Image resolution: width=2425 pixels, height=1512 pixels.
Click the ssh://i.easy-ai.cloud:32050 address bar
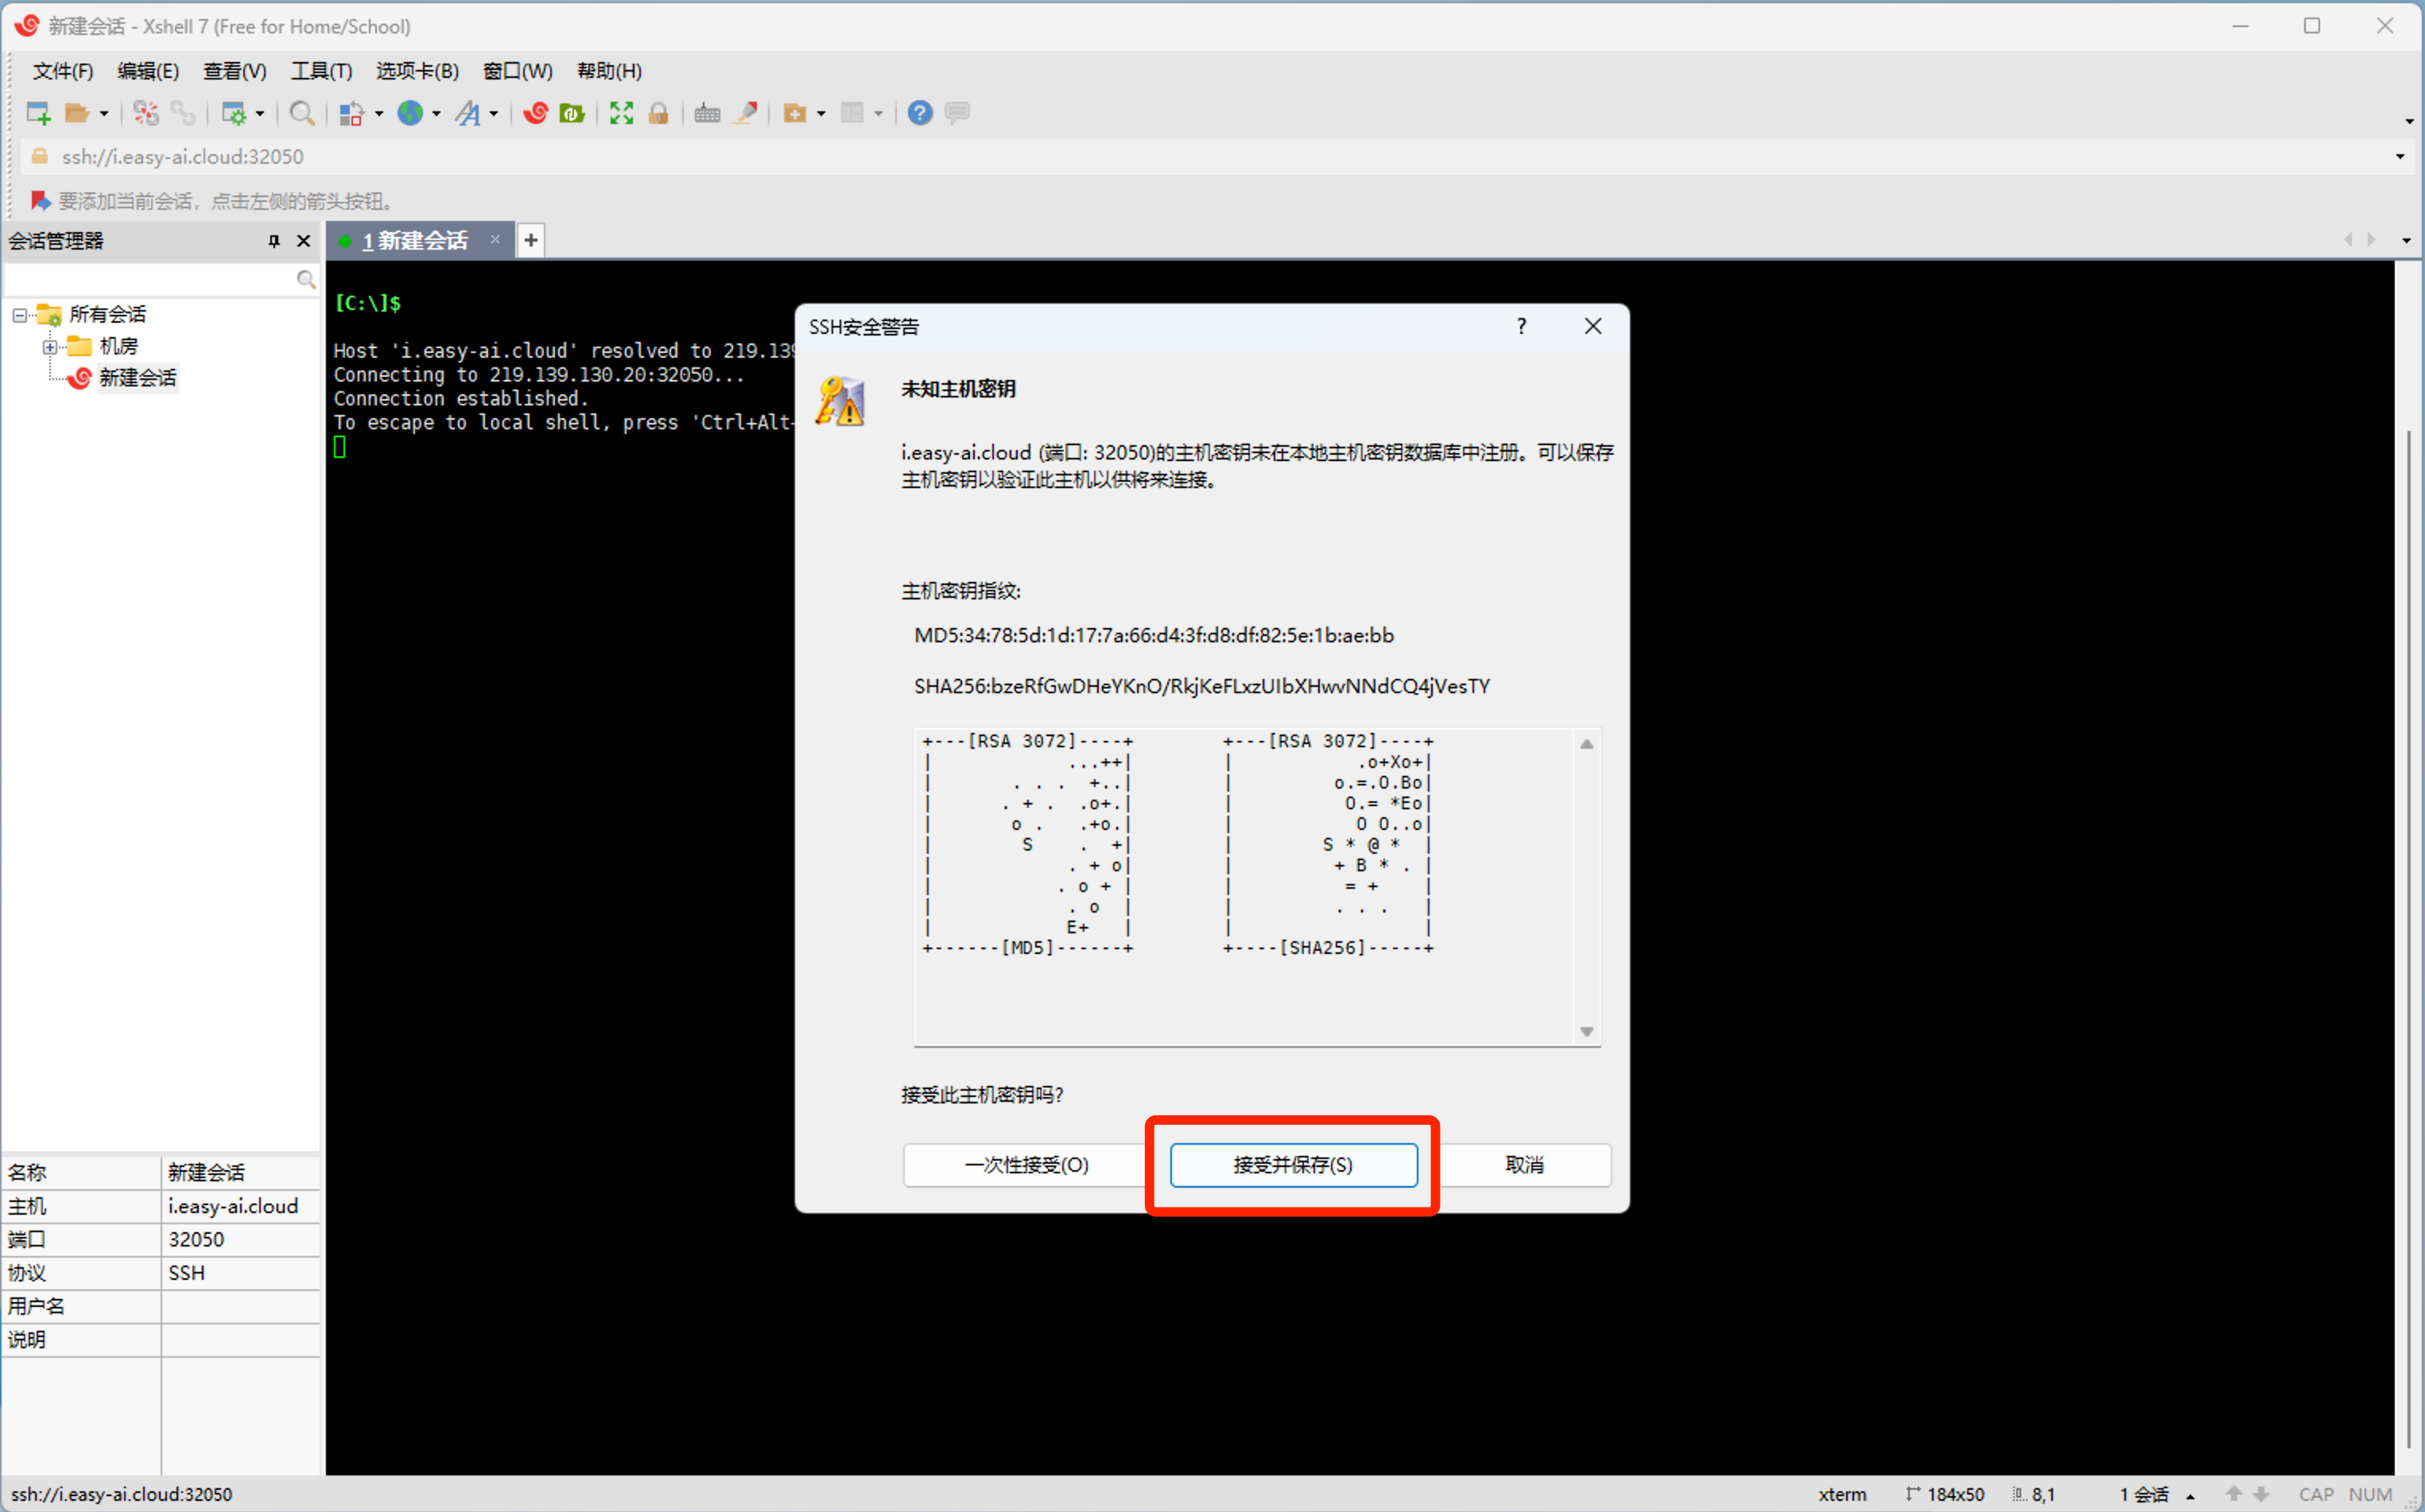(x=1210, y=157)
